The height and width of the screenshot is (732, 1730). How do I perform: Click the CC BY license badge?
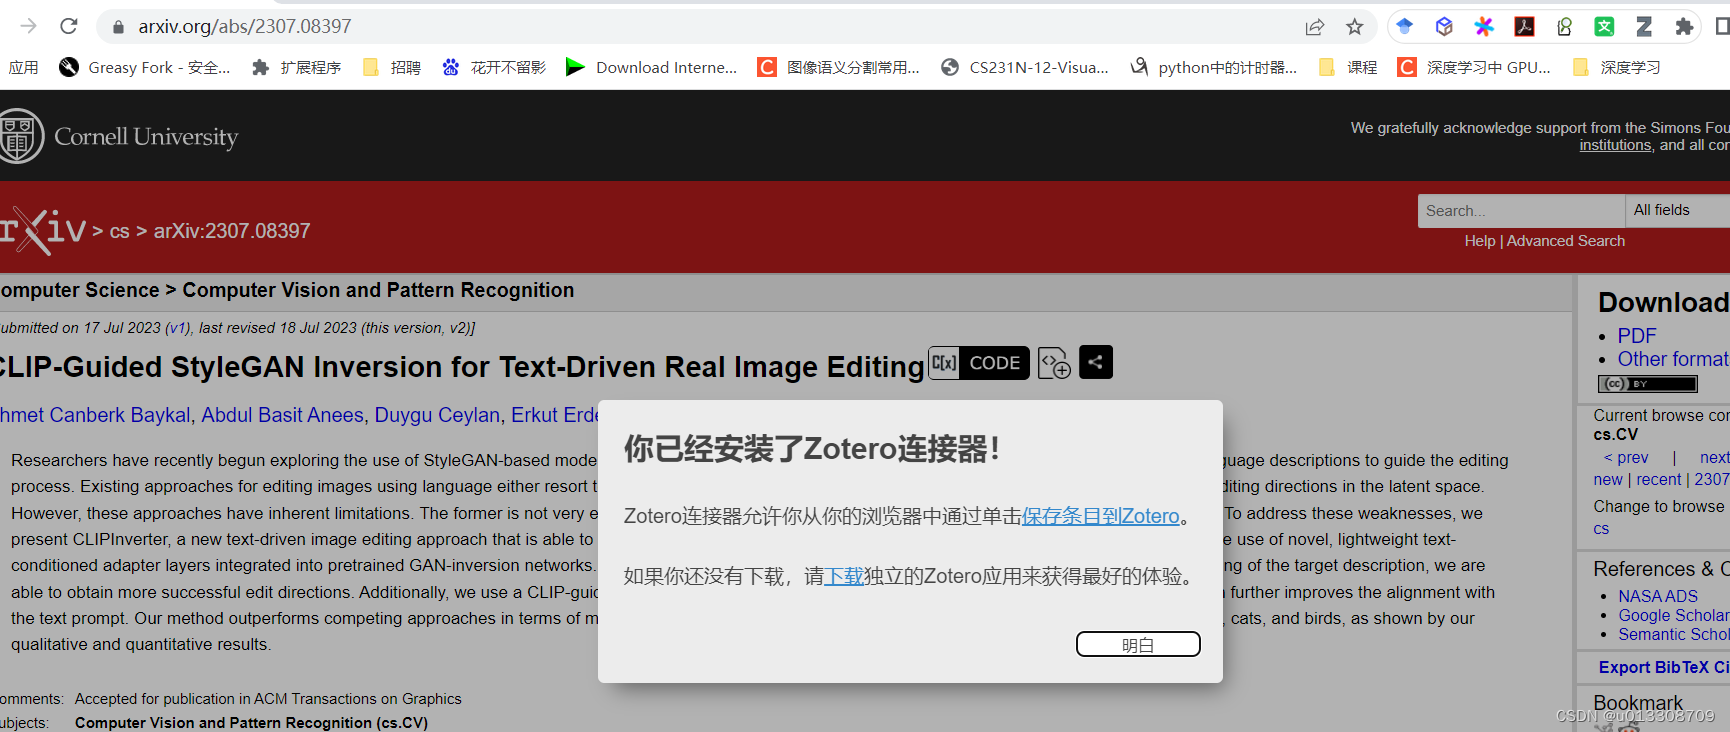click(1647, 384)
